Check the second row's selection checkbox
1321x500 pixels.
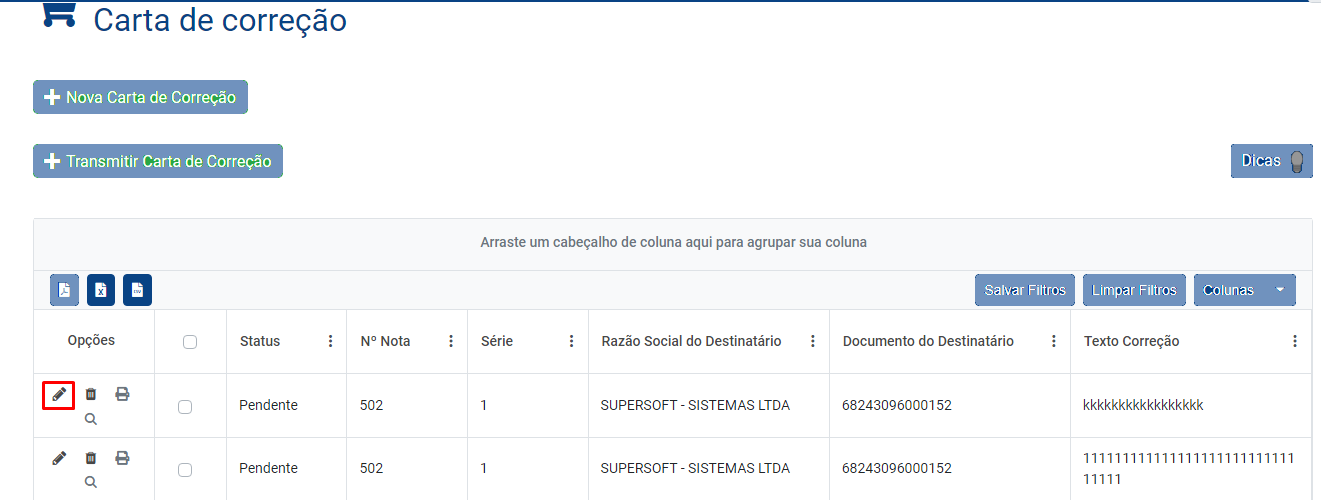tap(185, 469)
